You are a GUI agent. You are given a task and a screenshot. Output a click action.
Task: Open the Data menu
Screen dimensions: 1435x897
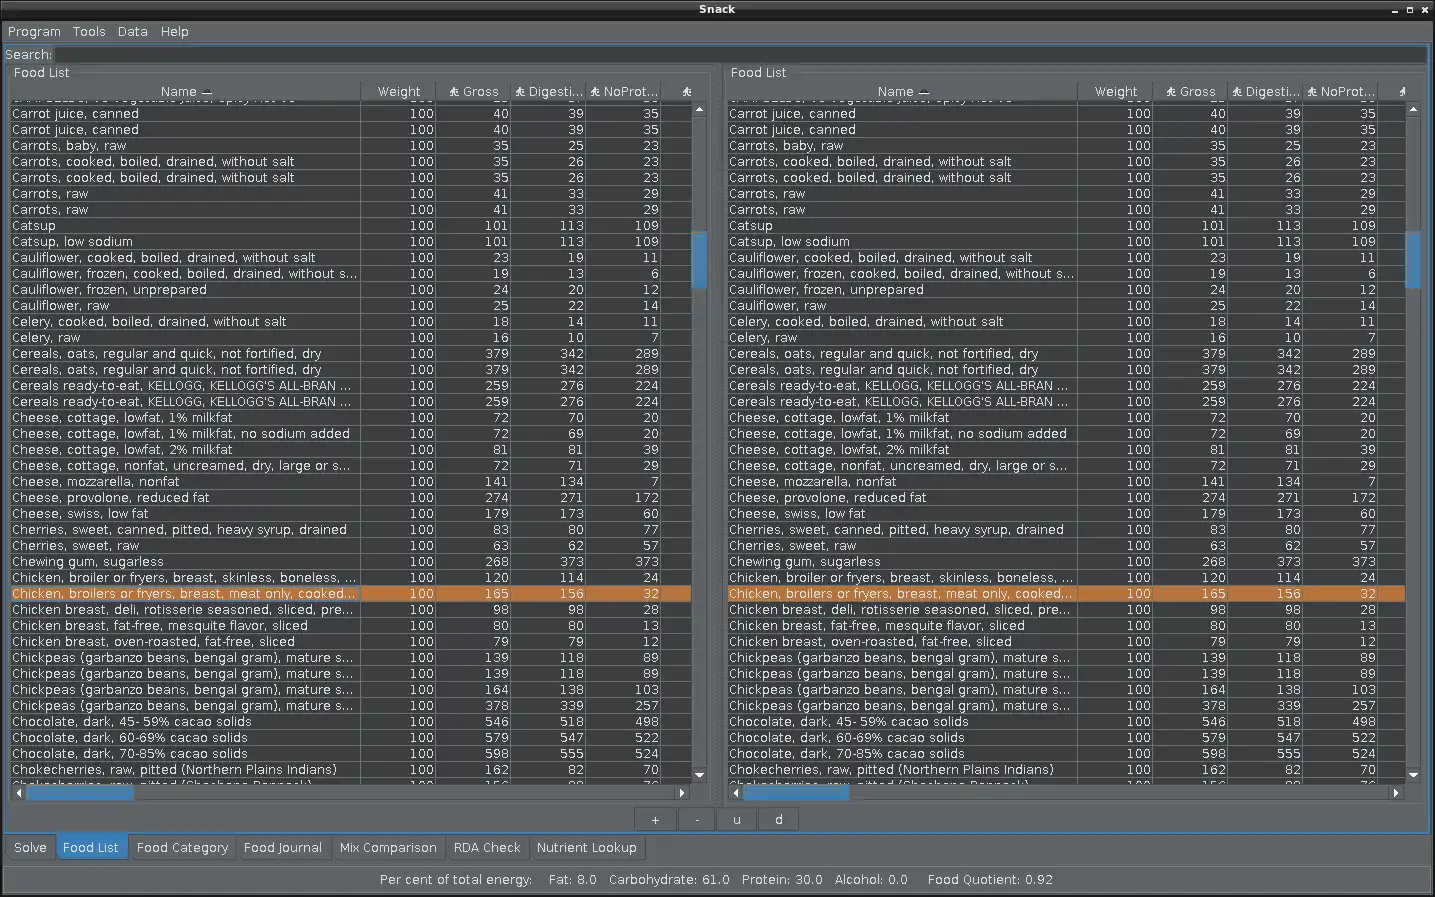(x=132, y=32)
